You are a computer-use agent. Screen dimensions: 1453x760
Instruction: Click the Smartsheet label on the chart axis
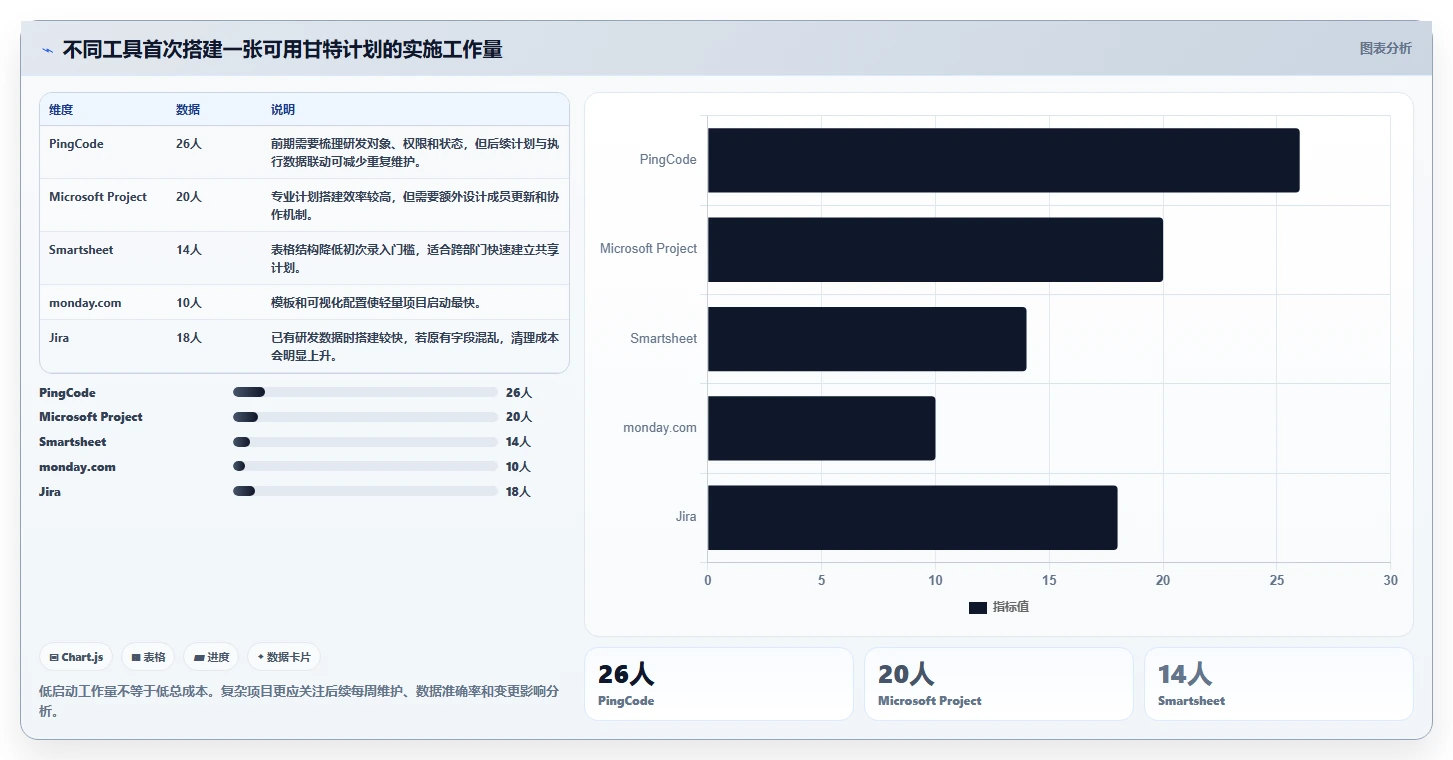[x=663, y=339]
